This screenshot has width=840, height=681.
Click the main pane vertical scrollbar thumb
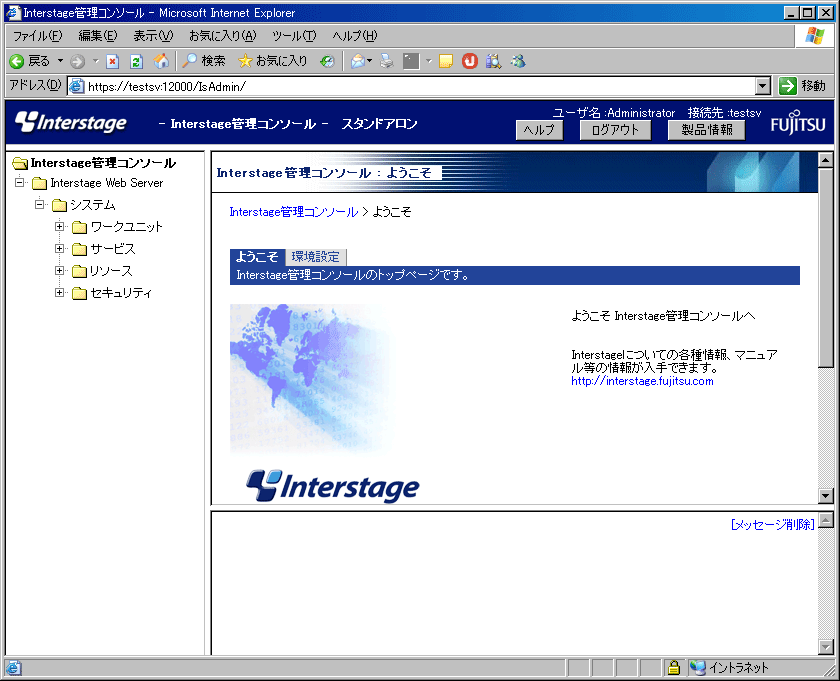click(x=826, y=267)
